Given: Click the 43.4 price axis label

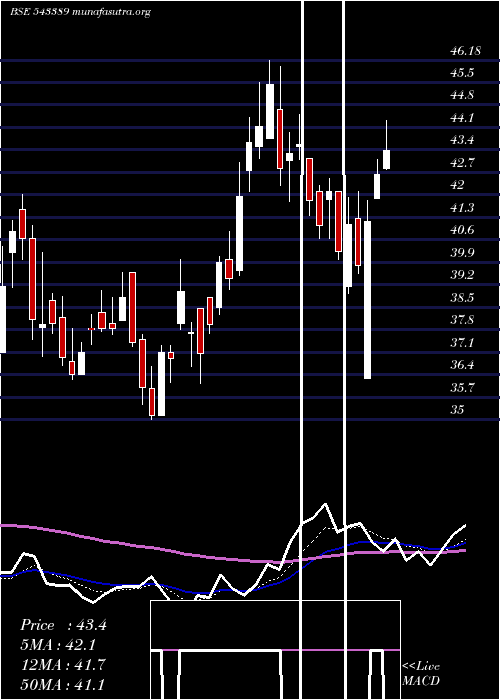Looking at the screenshot, I should (x=462, y=141).
